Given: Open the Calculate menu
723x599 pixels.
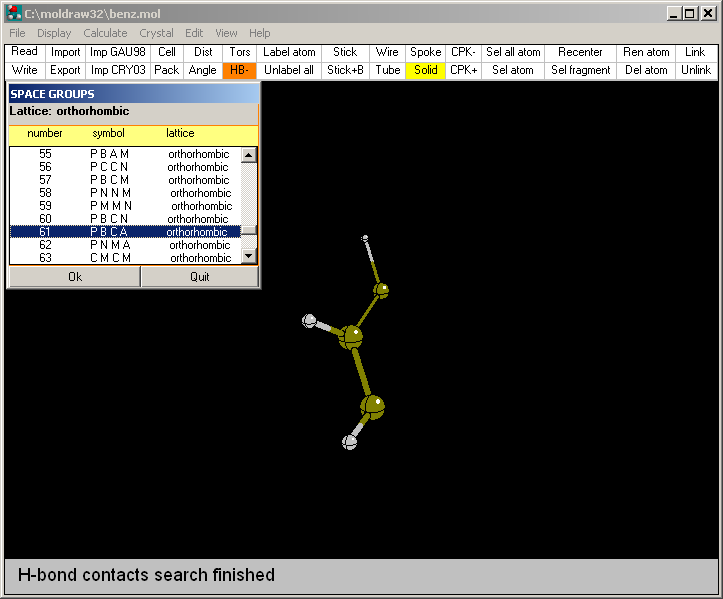Looking at the screenshot, I should click(105, 33).
